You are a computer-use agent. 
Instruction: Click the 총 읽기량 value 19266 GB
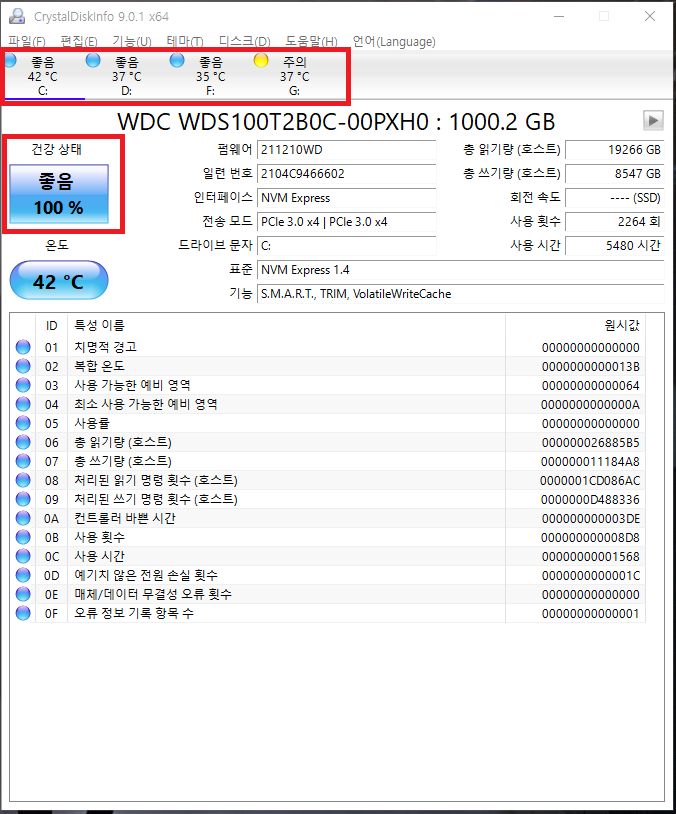tap(615, 150)
